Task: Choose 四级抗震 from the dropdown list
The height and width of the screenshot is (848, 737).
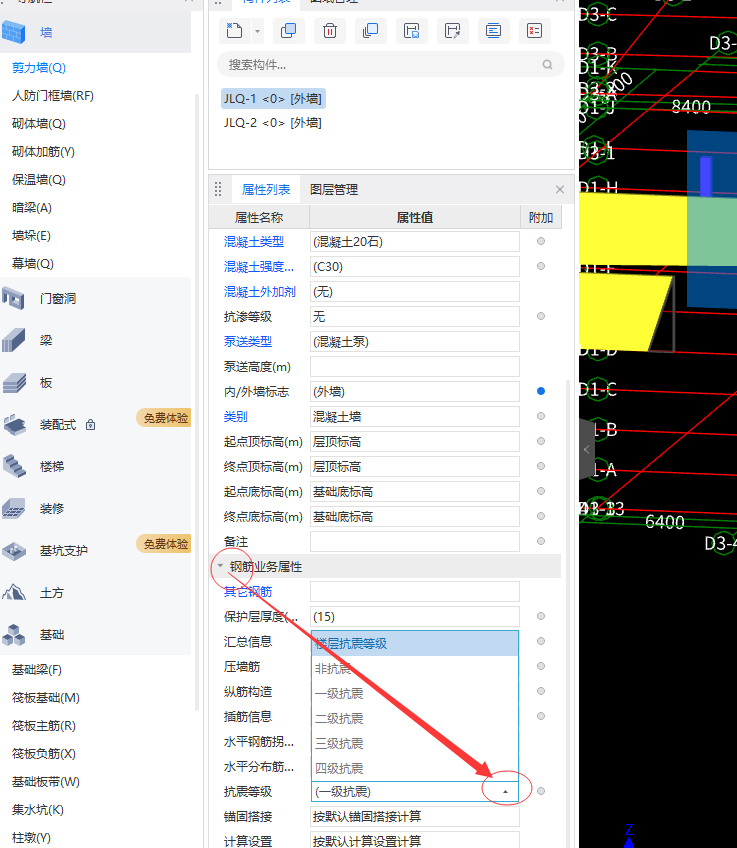Action: [415, 768]
